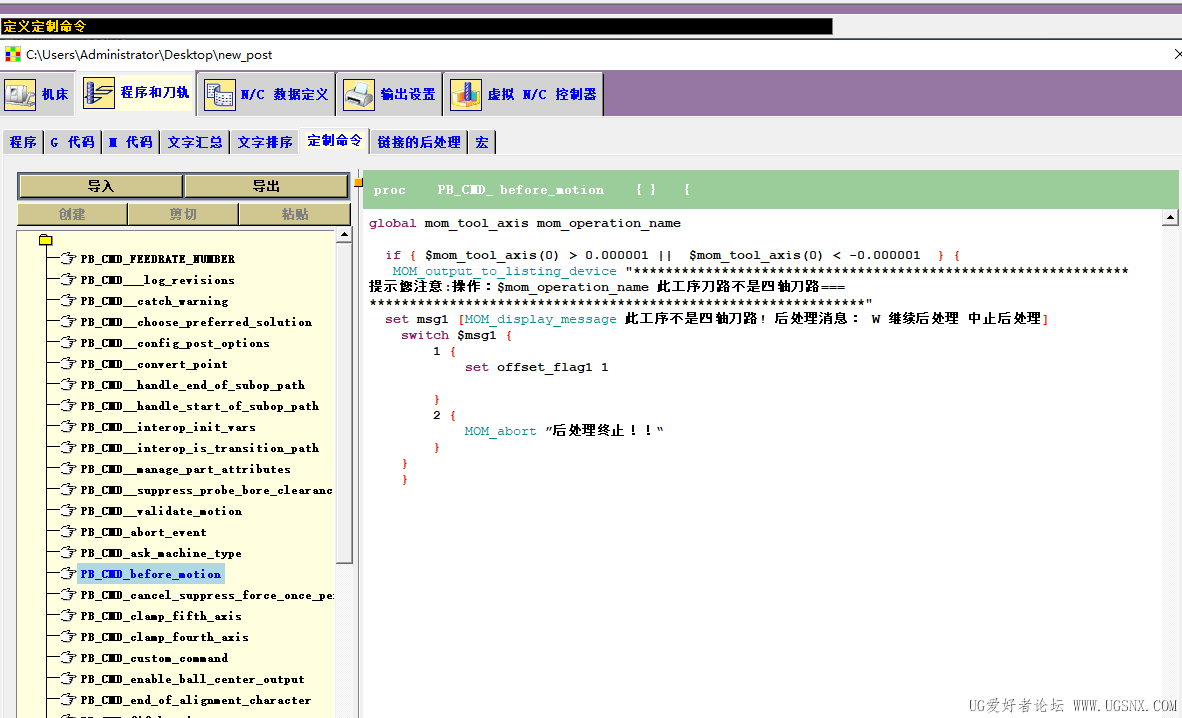Switch to the 输出设置 tab

(x=389, y=94)
